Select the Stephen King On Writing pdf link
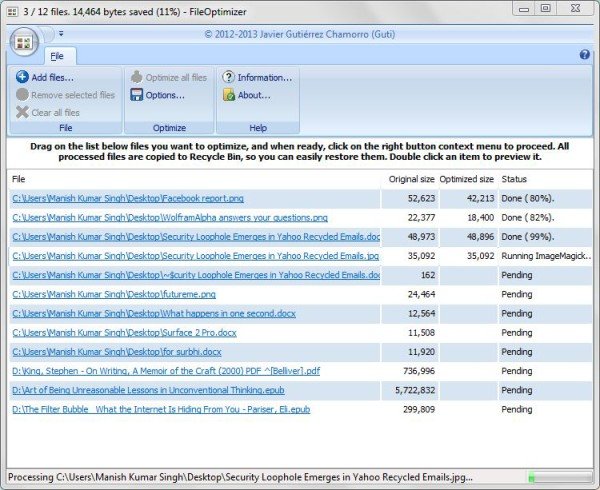 [166, 371]
